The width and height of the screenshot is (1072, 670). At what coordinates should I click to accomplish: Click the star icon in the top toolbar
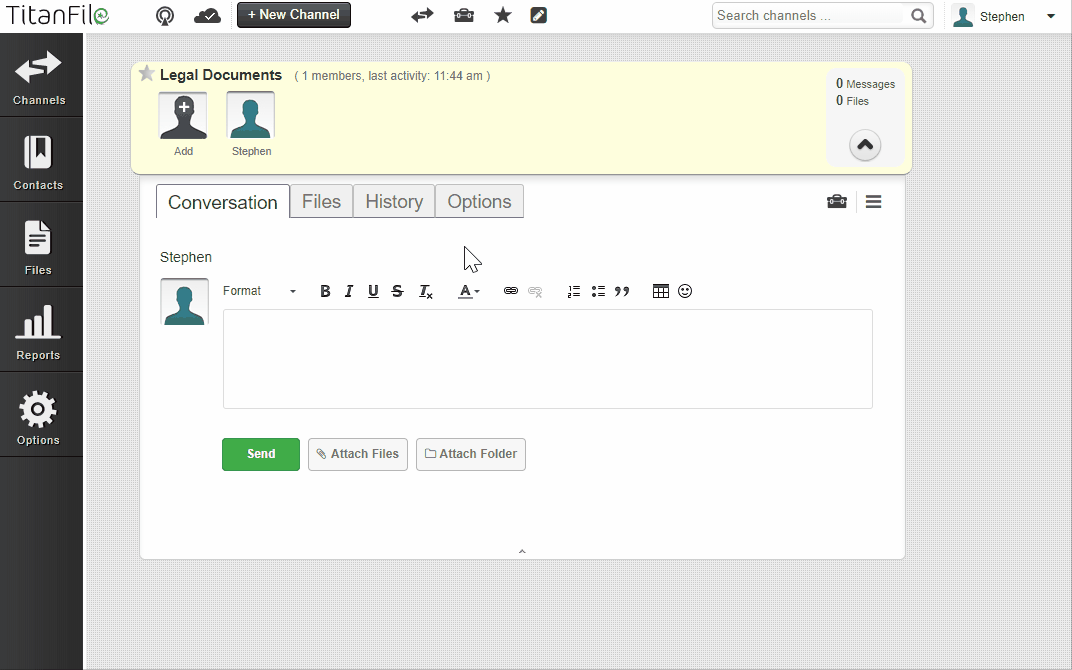click(502, 15)
